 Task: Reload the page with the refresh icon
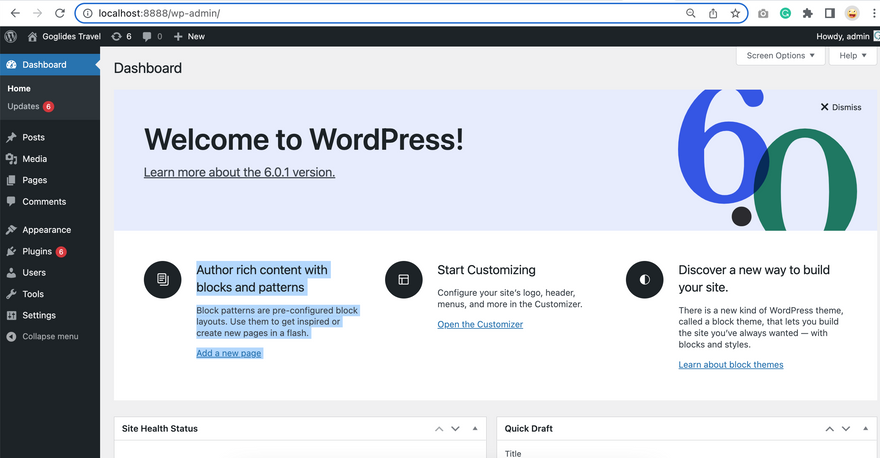click(x=60, y=13)
